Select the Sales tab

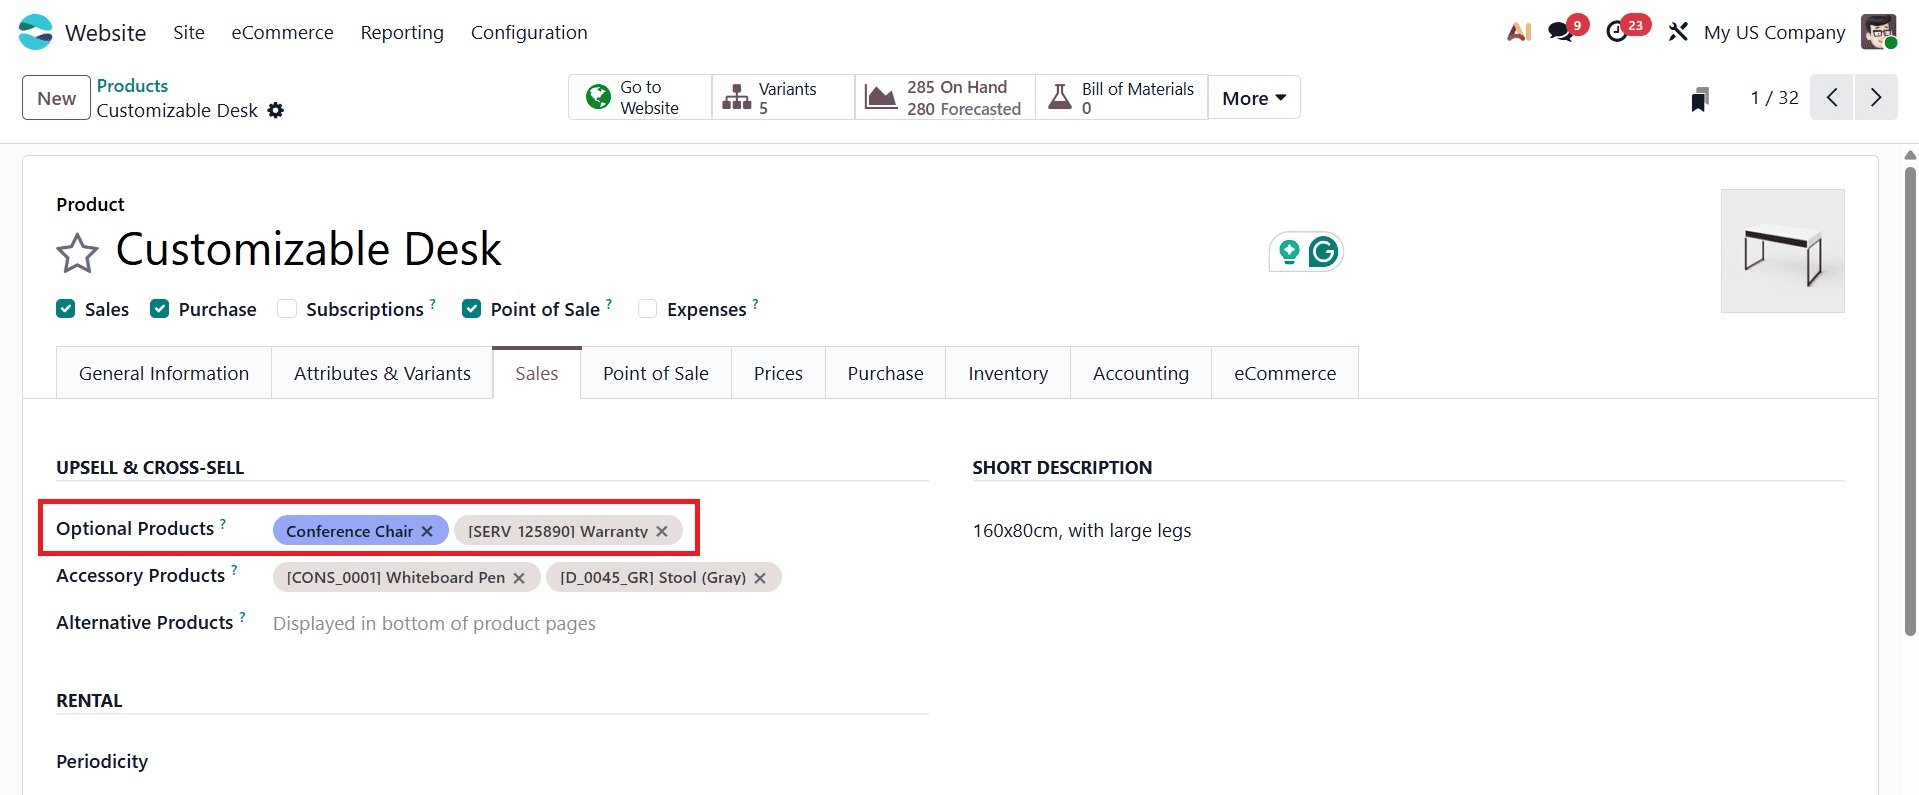pos(537,373)
